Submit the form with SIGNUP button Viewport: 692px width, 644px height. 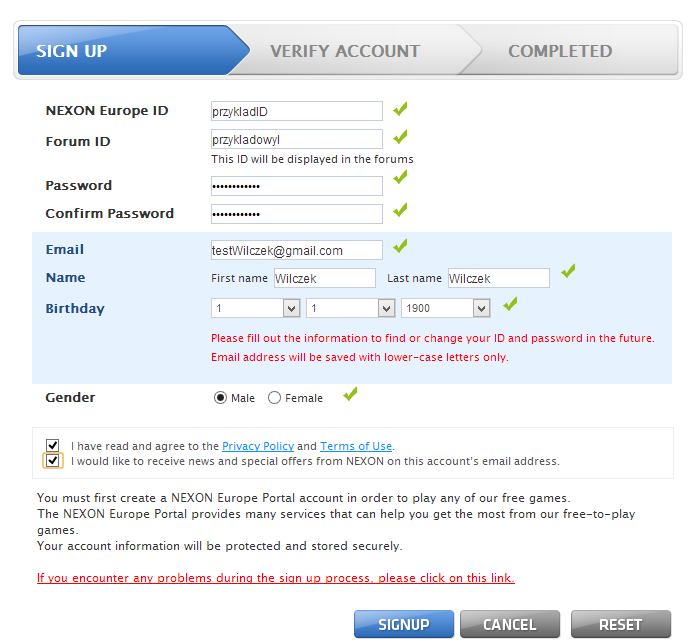(x=404, y=624)
